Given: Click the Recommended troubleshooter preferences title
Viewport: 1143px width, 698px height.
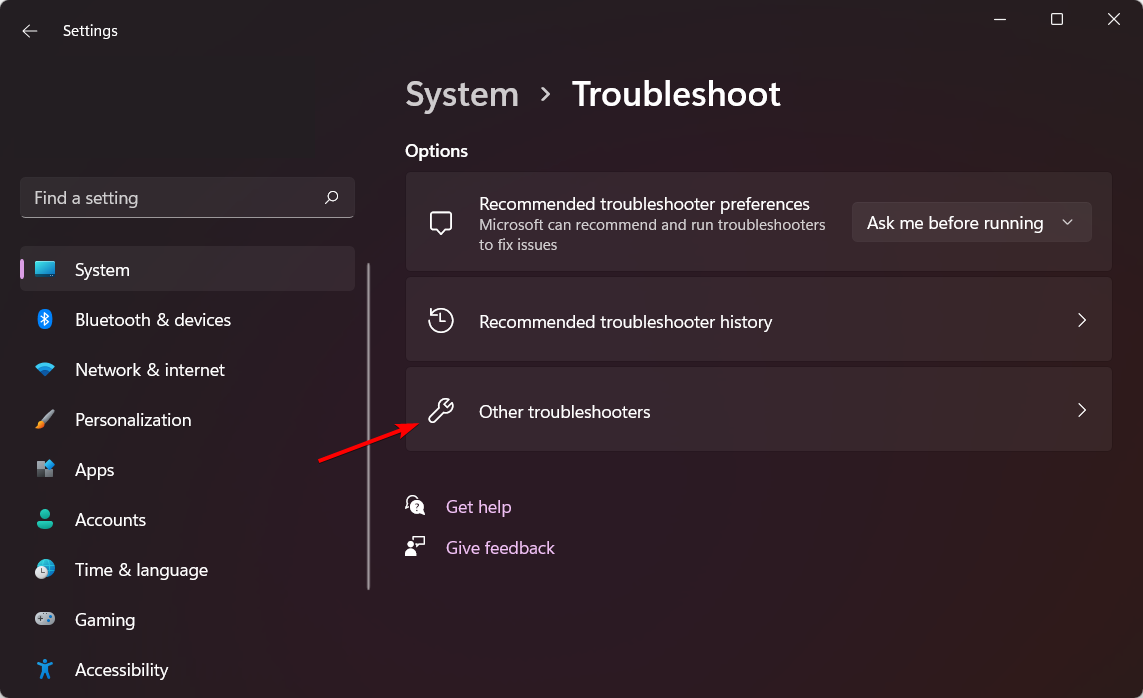Looking at the screenshot, I should [644, 204].
